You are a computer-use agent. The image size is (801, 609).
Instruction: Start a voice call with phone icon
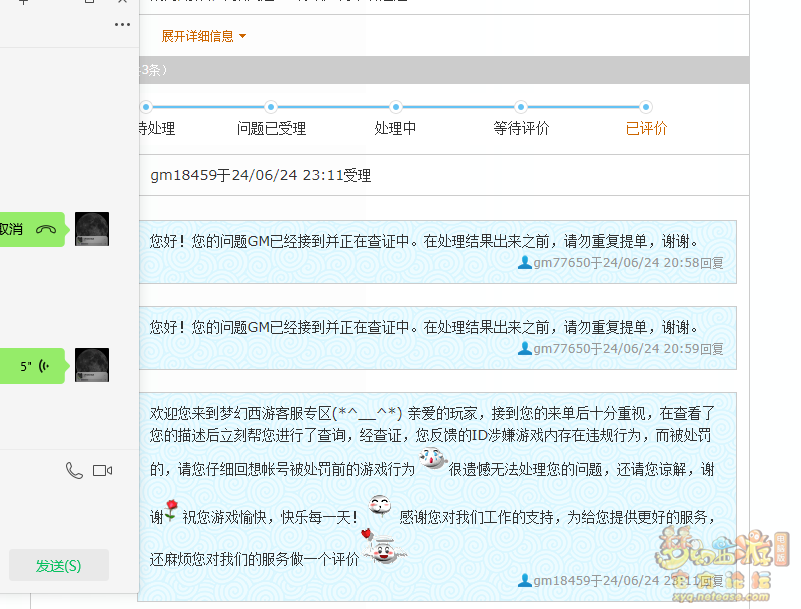point(74,470)
